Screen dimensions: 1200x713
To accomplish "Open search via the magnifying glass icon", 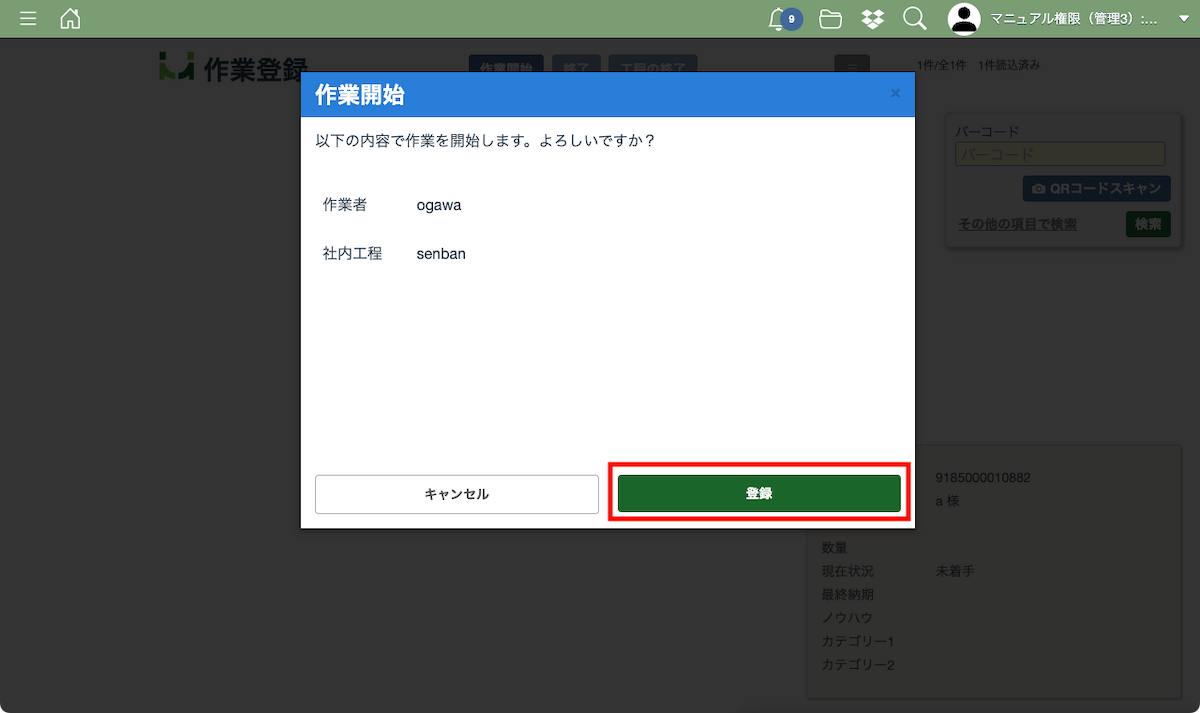I will pyautogui.click(x=914, y=19).
